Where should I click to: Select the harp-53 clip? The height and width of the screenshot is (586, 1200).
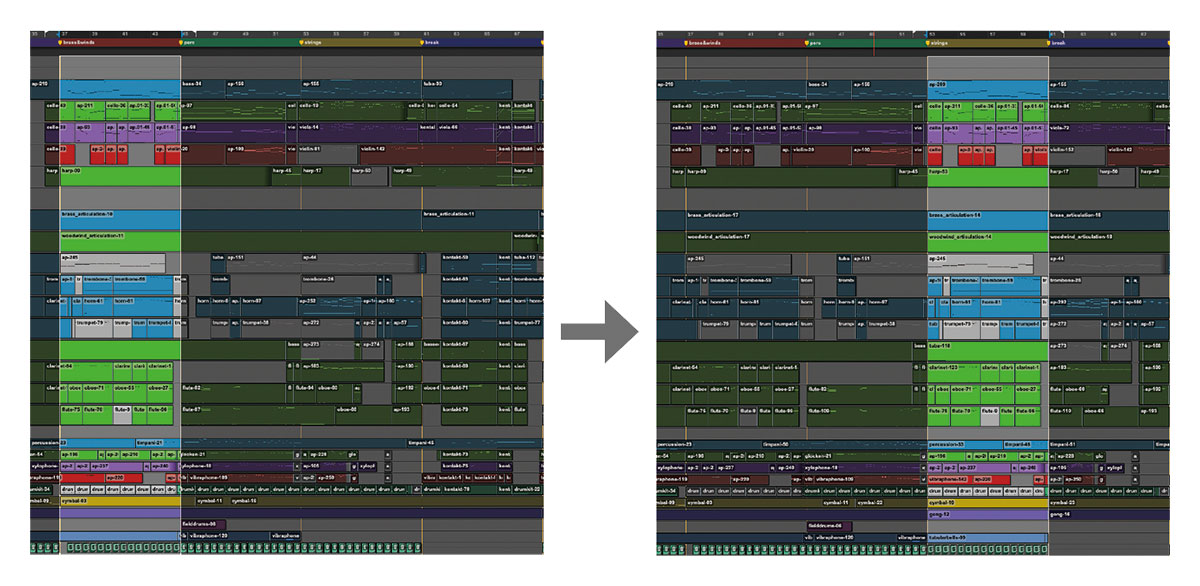pos(987,177)
